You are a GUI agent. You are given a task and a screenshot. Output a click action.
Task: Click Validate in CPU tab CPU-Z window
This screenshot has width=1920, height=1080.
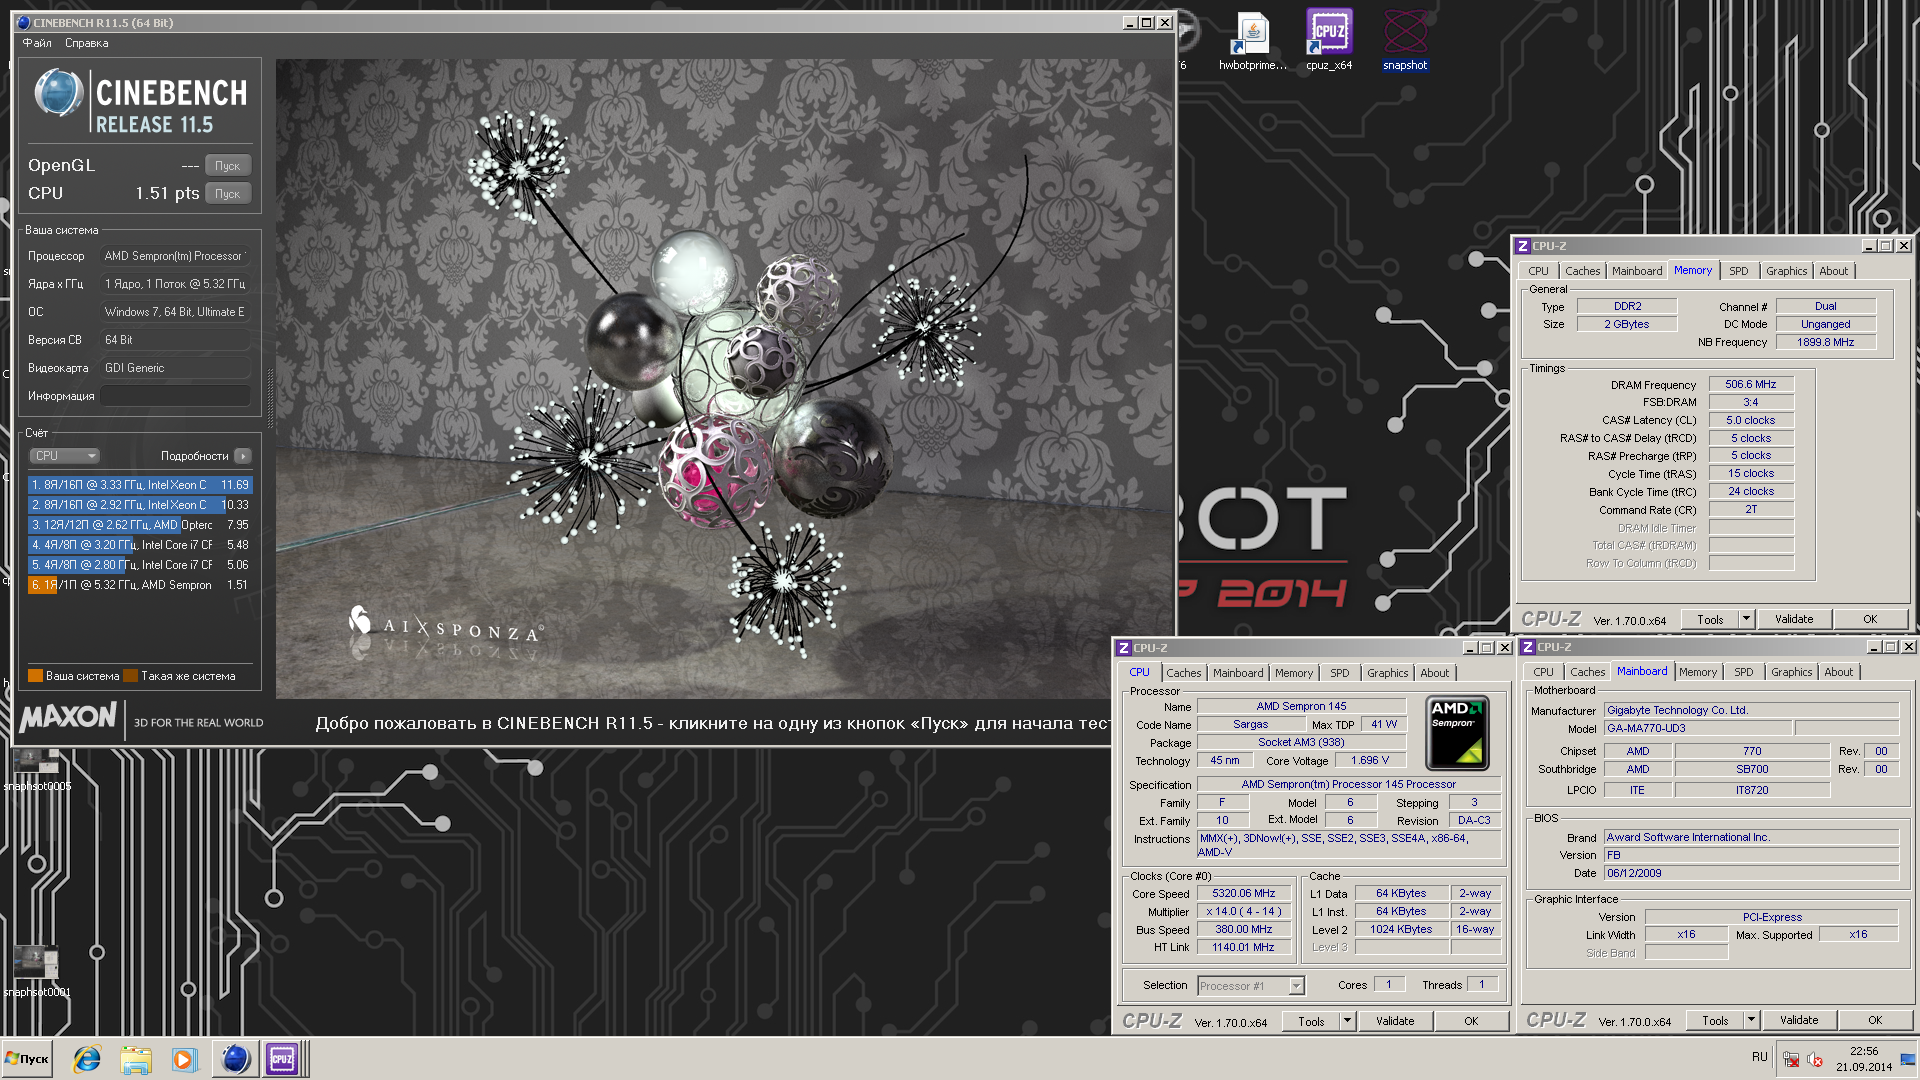point(1395,1022)
